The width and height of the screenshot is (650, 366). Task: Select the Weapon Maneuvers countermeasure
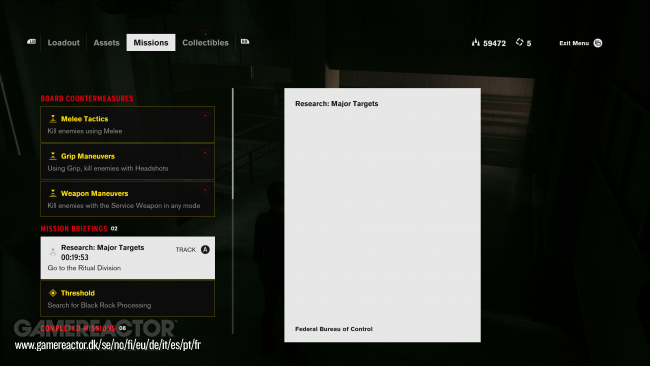click(x=128, y=199)
